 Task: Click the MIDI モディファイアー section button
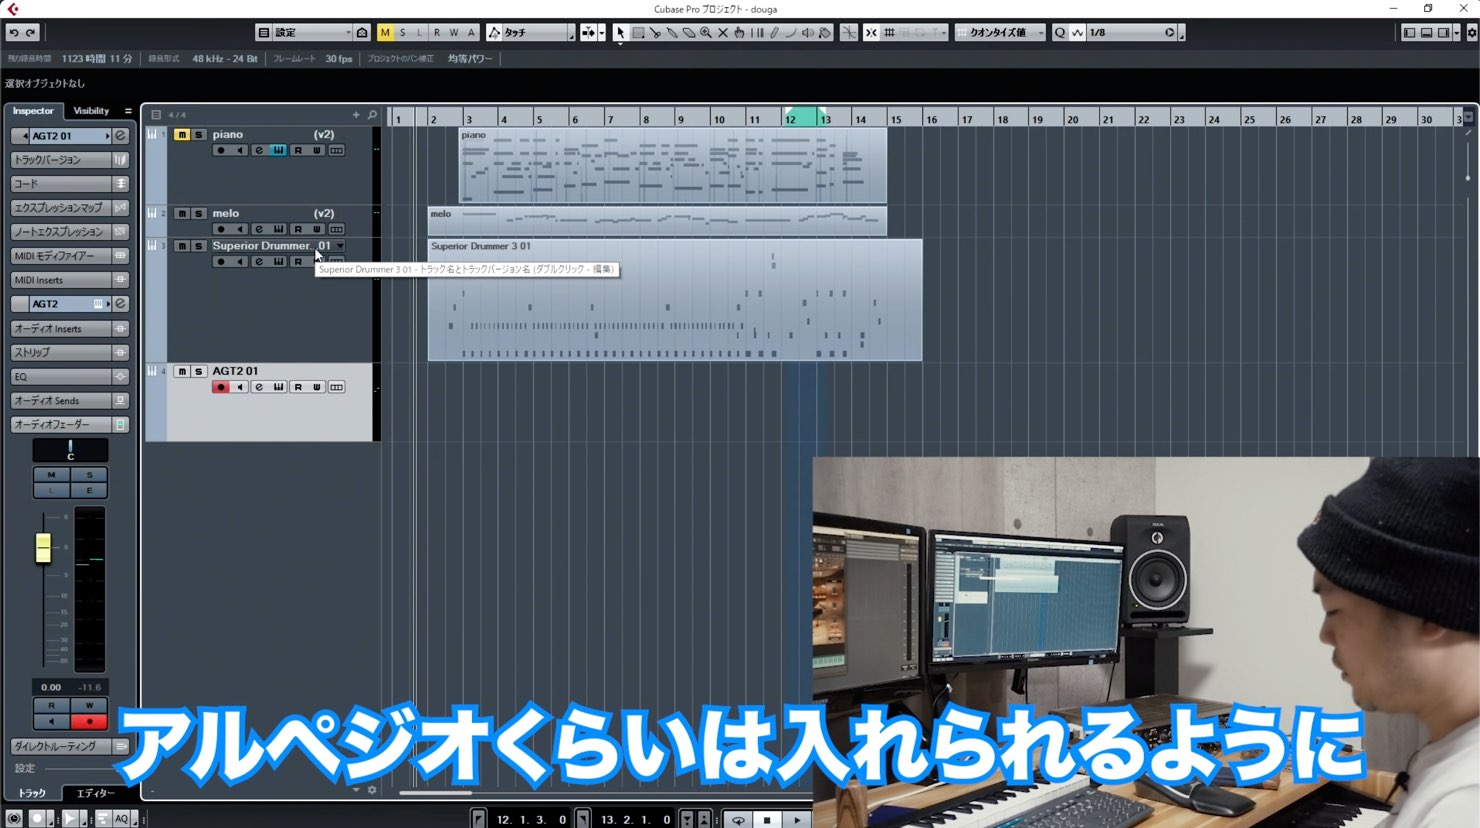(70, 256)
